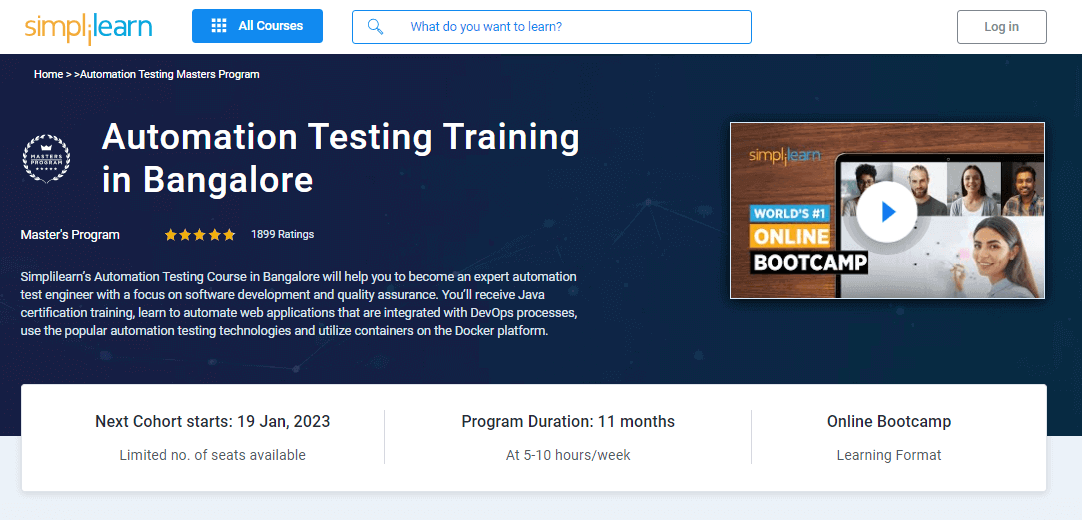This screenshot has width=1082, height=520.
Task: Open Automation Testing Masters Program breadcrumb
Action: click(170, 74)
